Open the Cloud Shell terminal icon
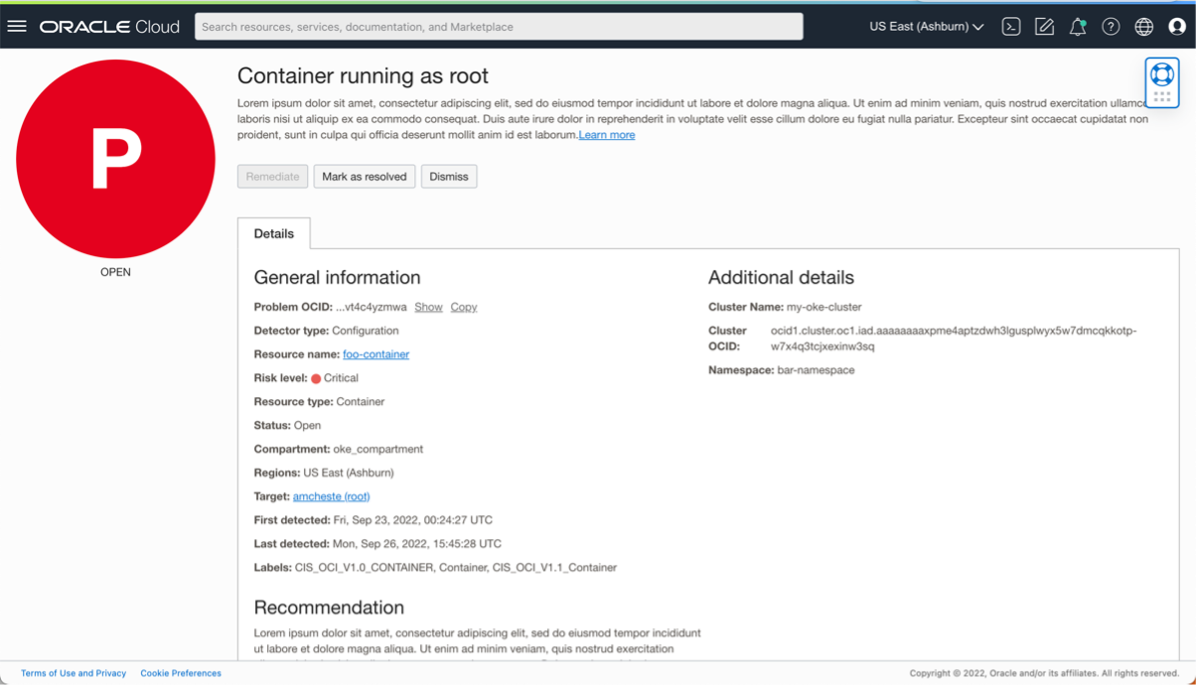The width and height of the screenshot is (1200, 687). coord(1010,26)
